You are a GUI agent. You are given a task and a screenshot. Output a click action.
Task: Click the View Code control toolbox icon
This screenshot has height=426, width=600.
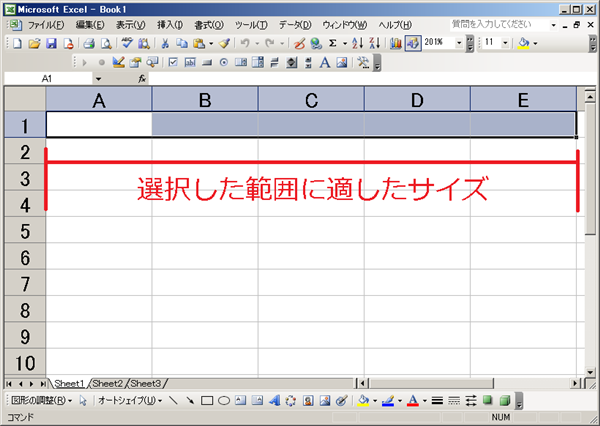(x=152, y=62)
